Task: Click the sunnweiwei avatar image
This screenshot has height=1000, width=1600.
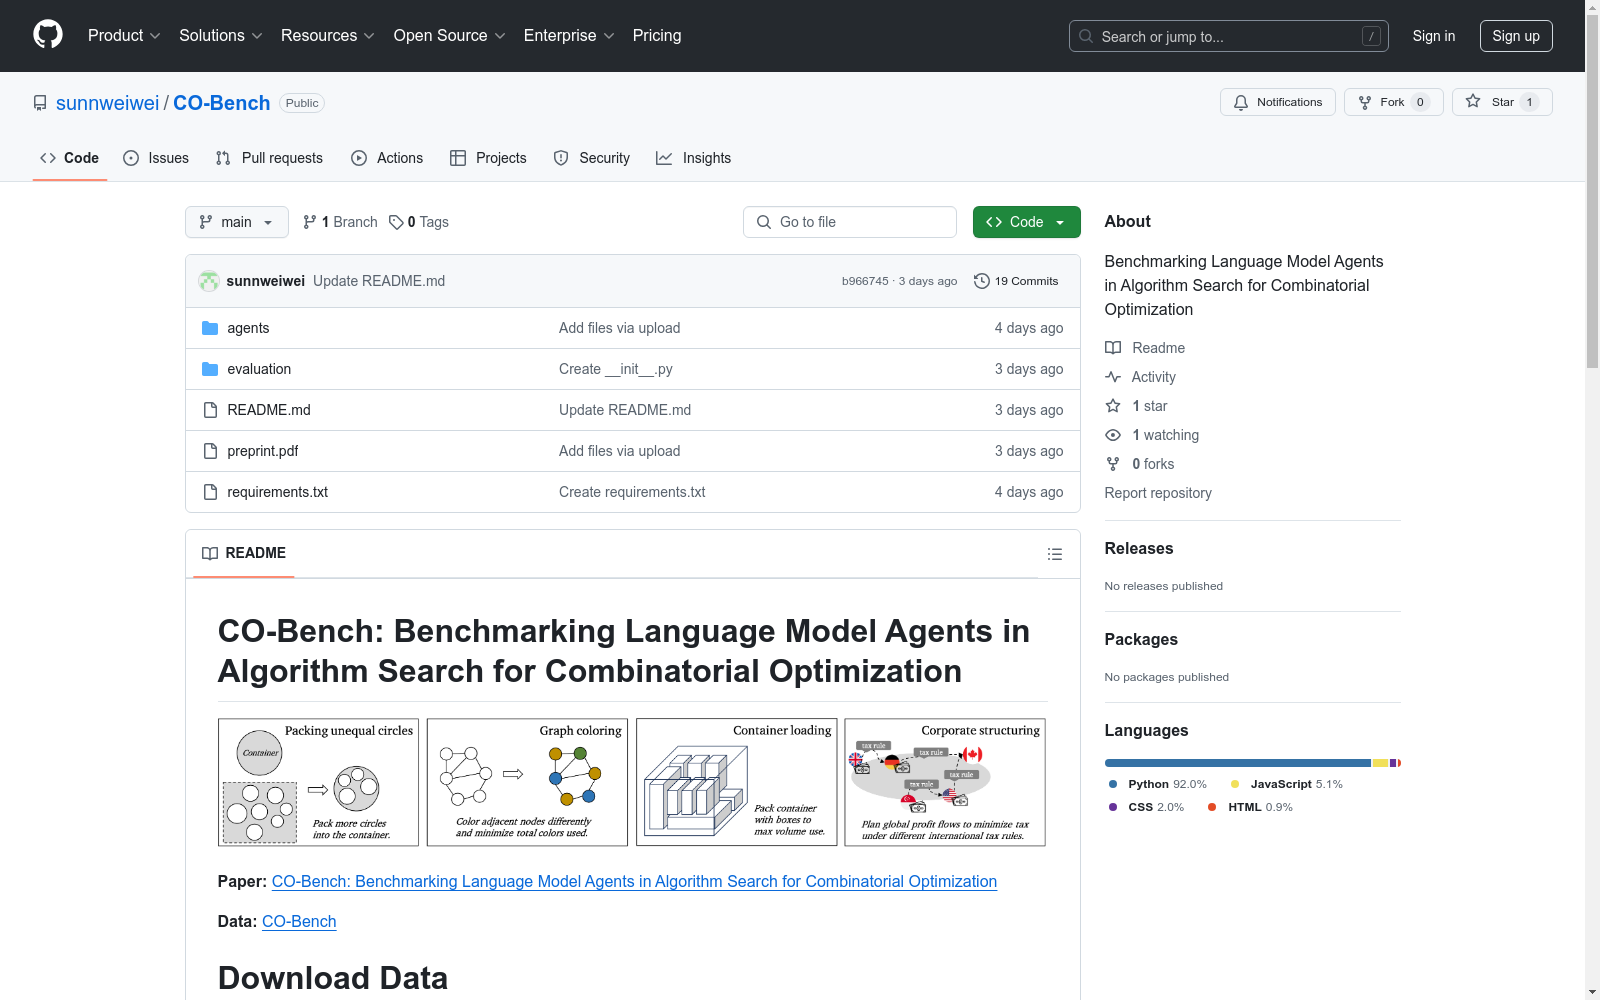Action: coord(209,281)
